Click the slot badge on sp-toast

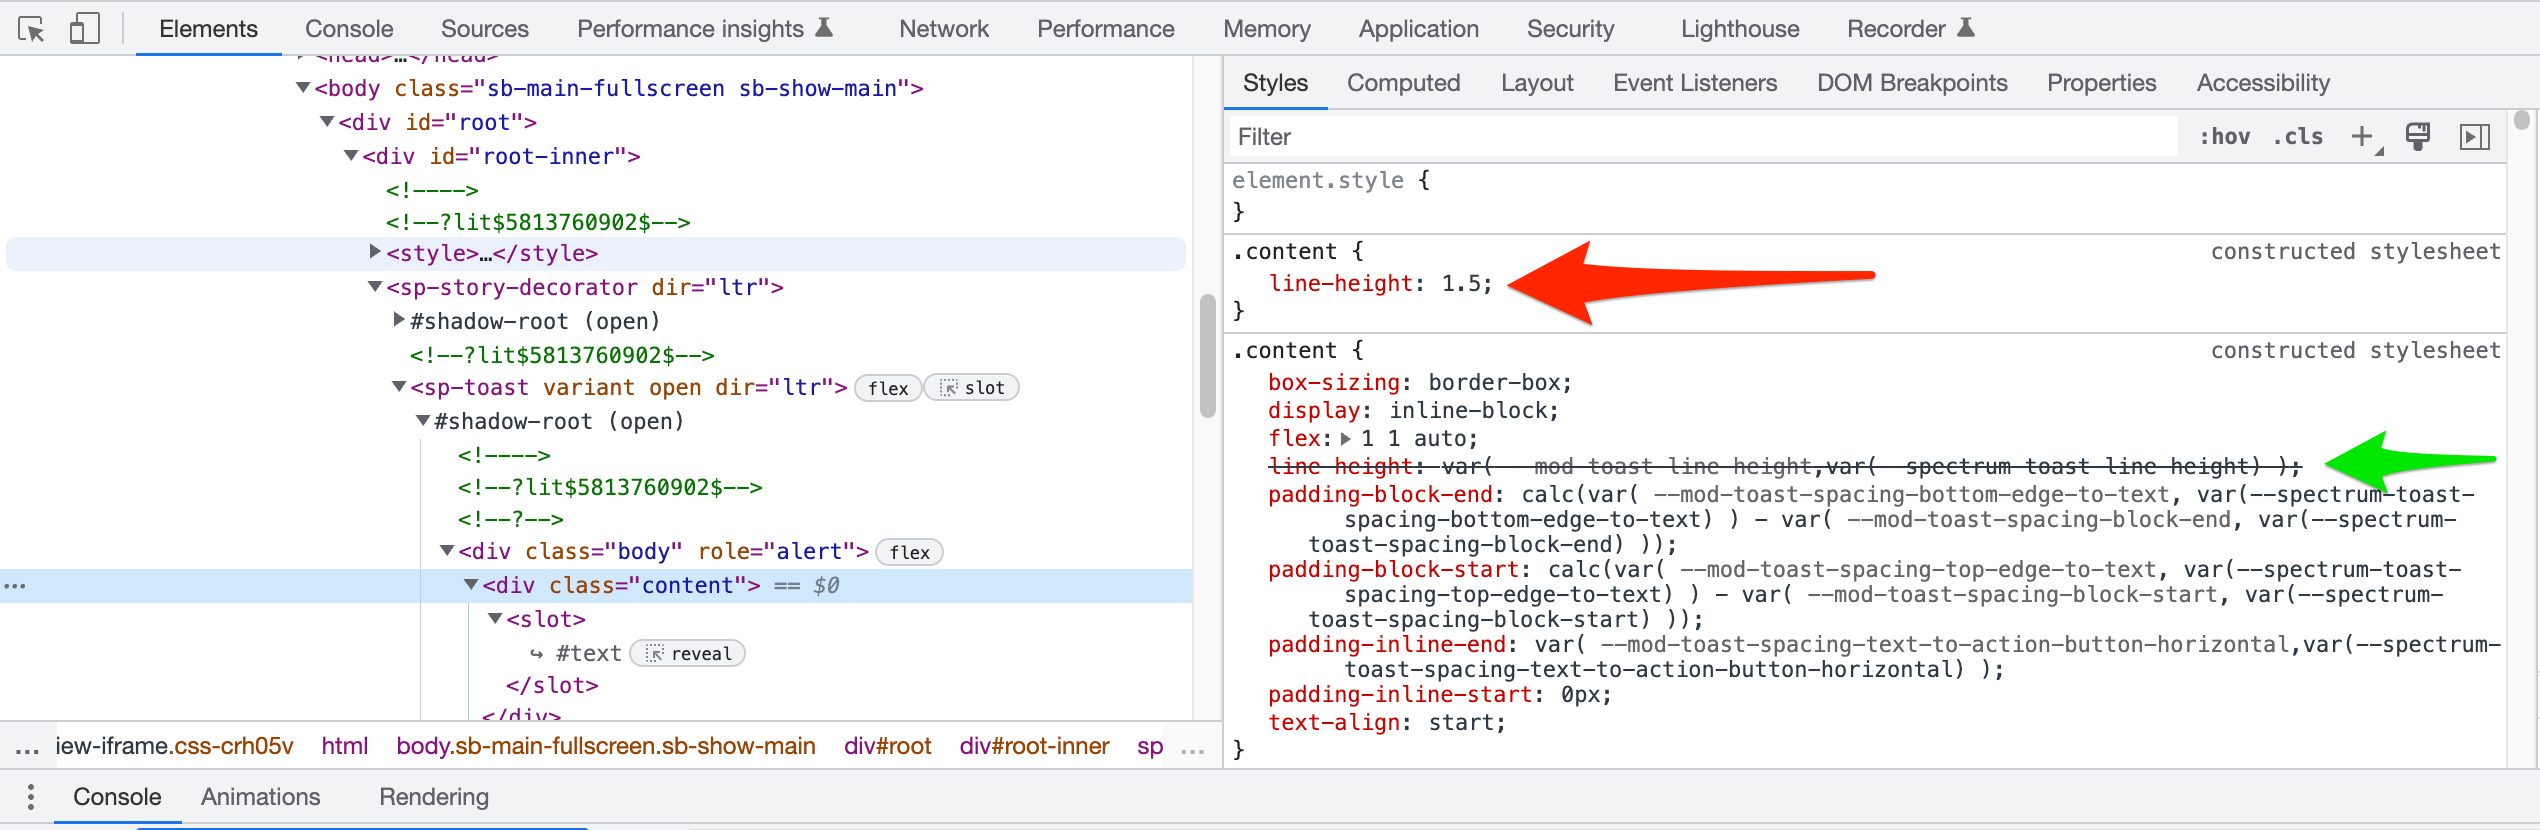[971, 388]
